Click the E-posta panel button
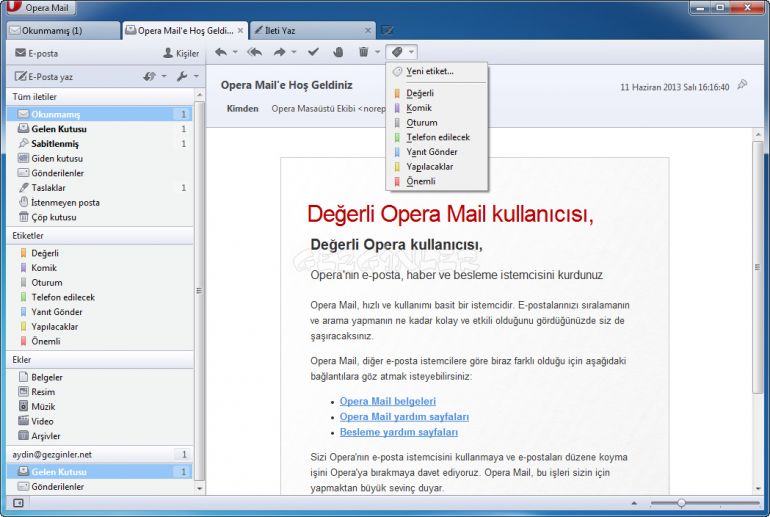This screenshot has width=770, height=517. click(37, 53)
